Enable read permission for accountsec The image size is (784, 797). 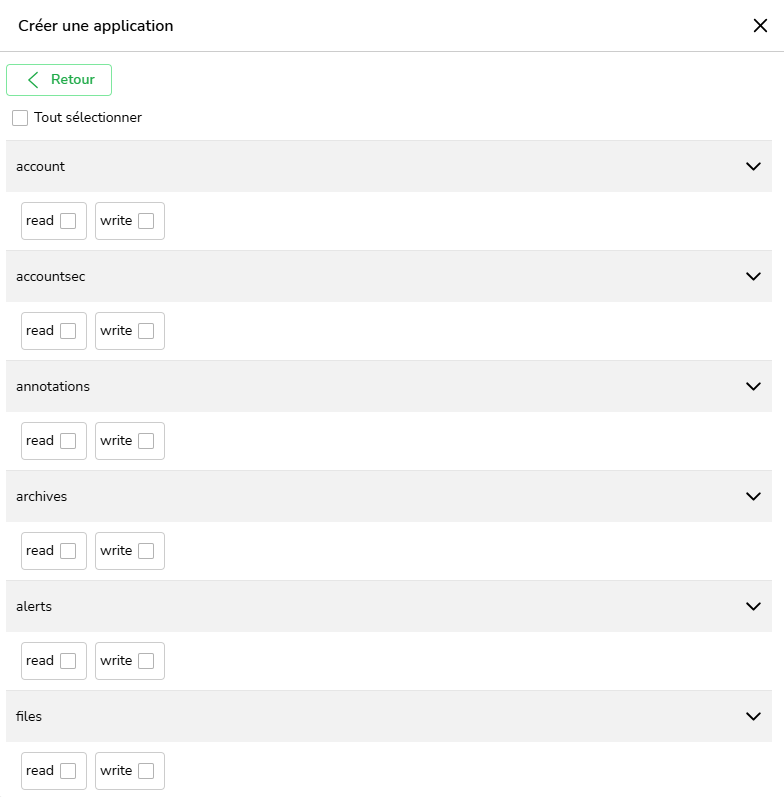pyautogui.click(x=68, y=331)
